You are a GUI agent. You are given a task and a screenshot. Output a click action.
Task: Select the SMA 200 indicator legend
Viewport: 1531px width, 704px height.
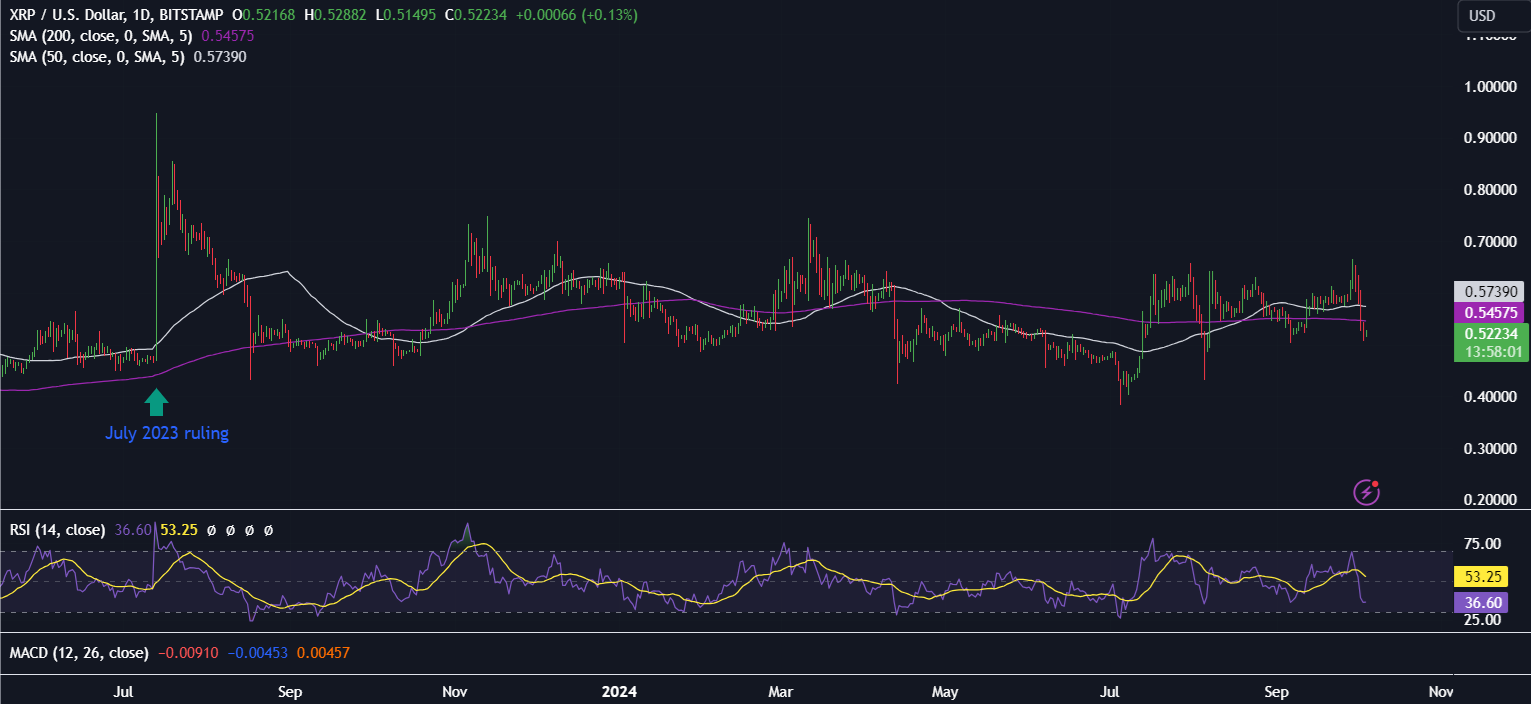coord(102,36)
